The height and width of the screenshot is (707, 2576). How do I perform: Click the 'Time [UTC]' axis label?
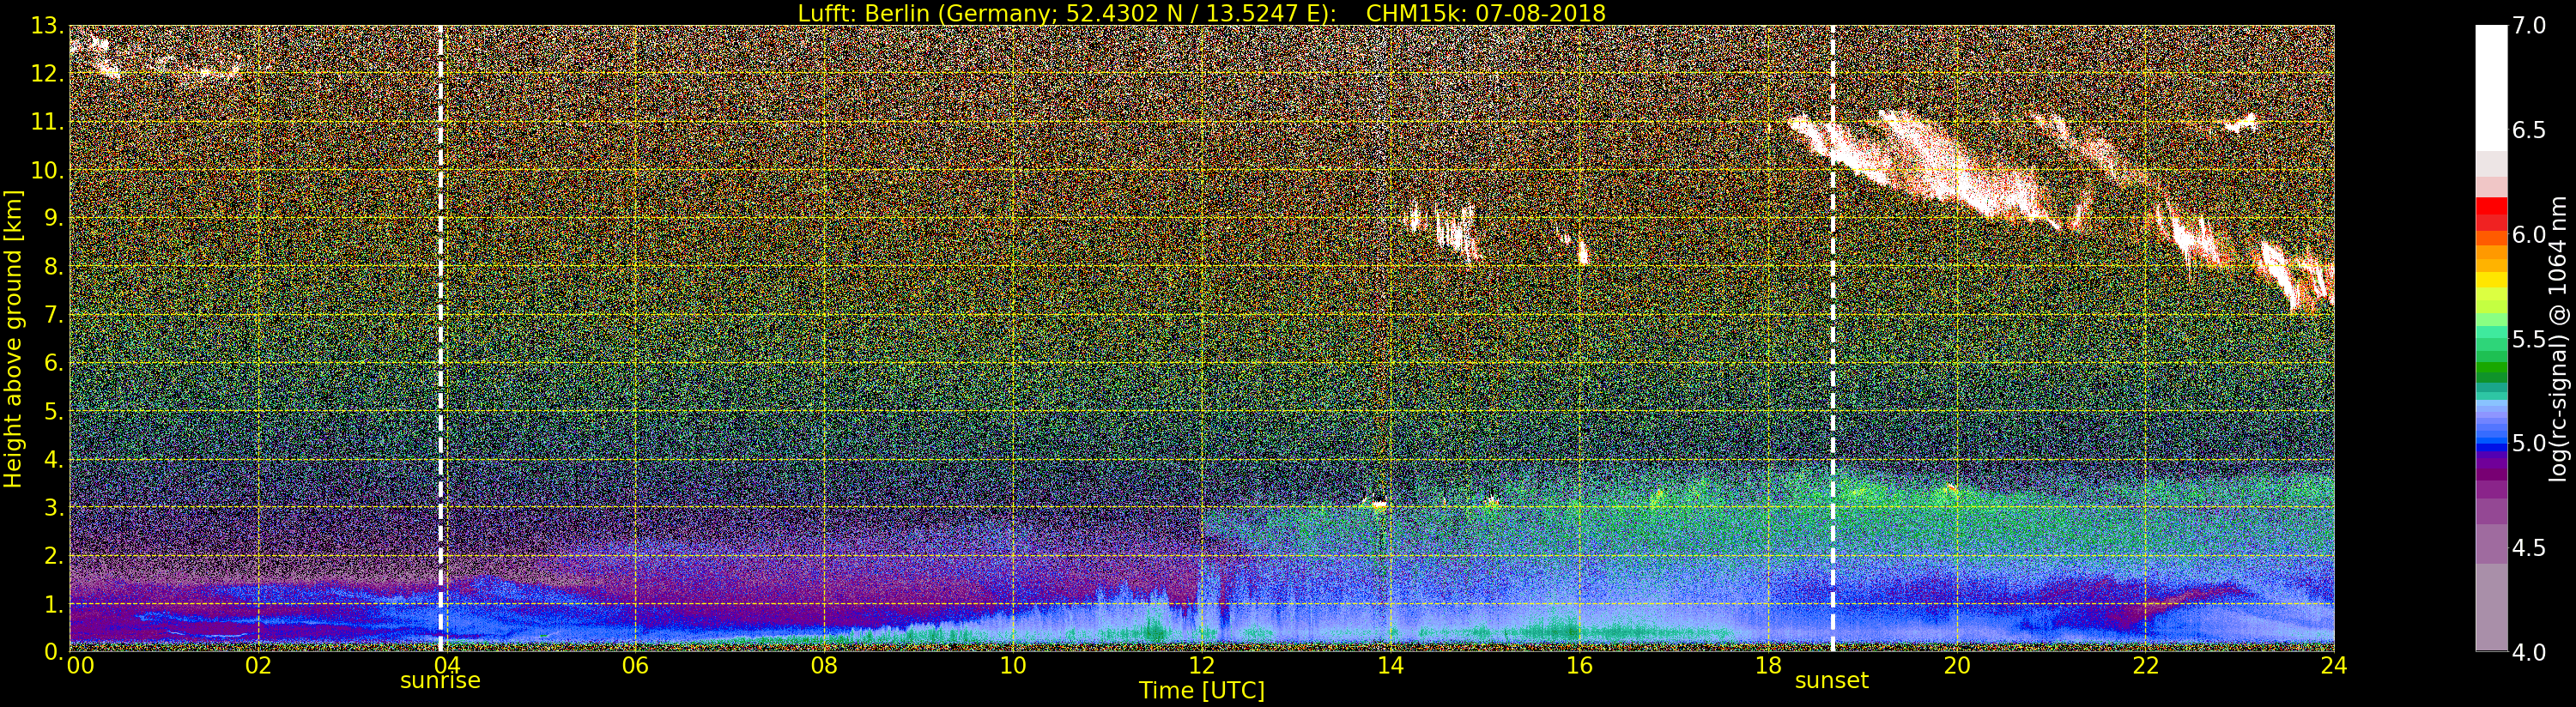[1201, 690]
